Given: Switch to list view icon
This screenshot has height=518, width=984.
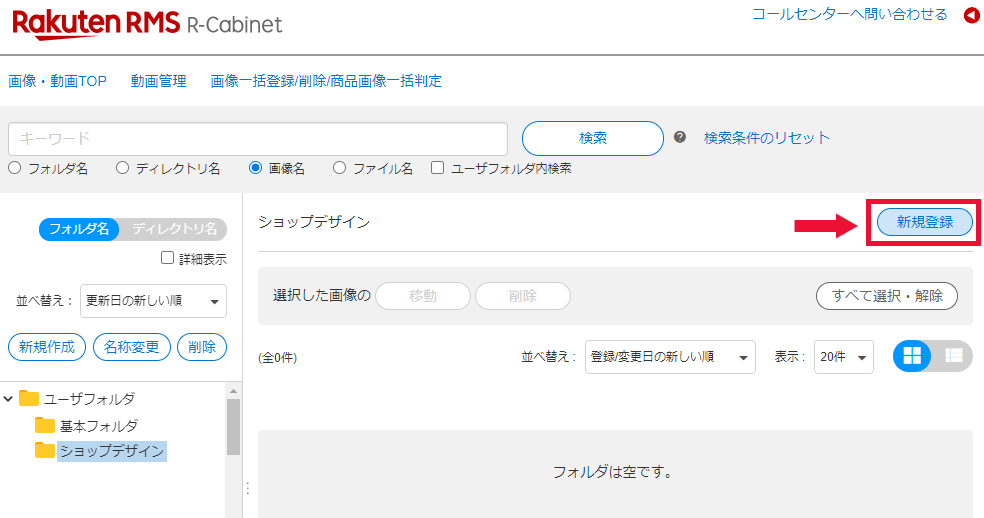Looking at the screenshot, I should (953, 355).
